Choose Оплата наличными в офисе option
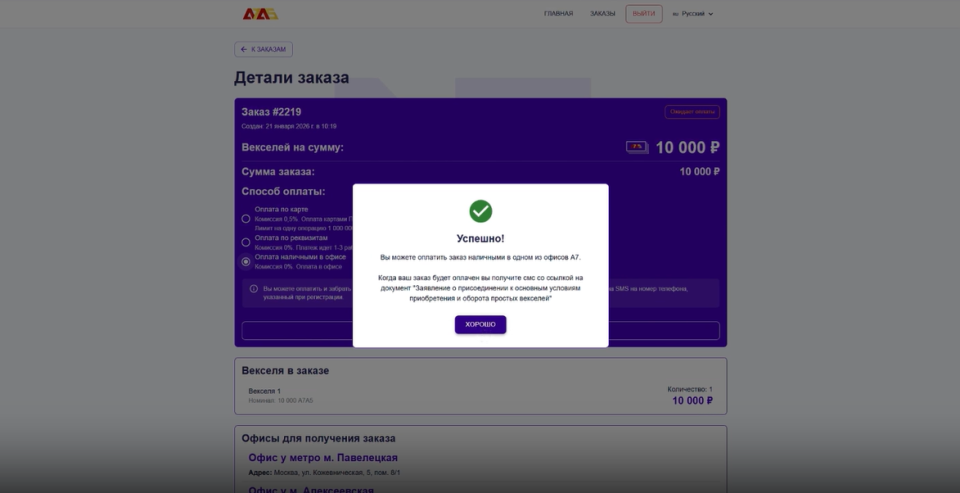 click(246, 262)
